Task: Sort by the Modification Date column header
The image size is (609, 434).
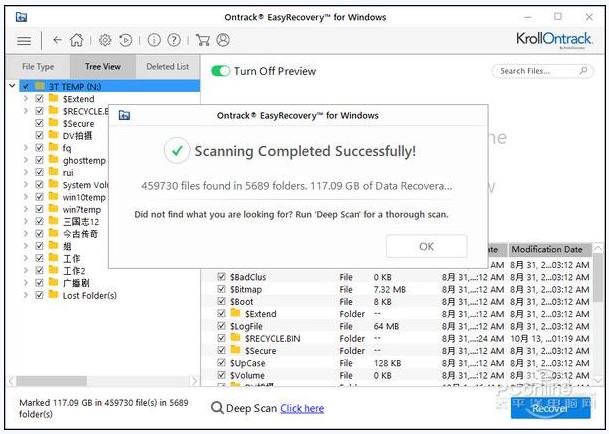Action: pos(550,250)
